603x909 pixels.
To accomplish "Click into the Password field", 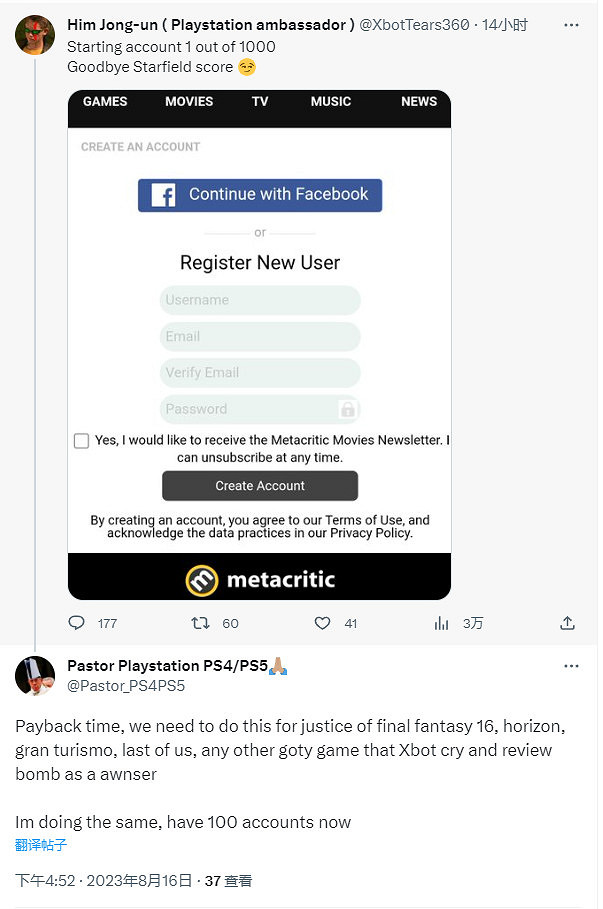I will [250, 409].
